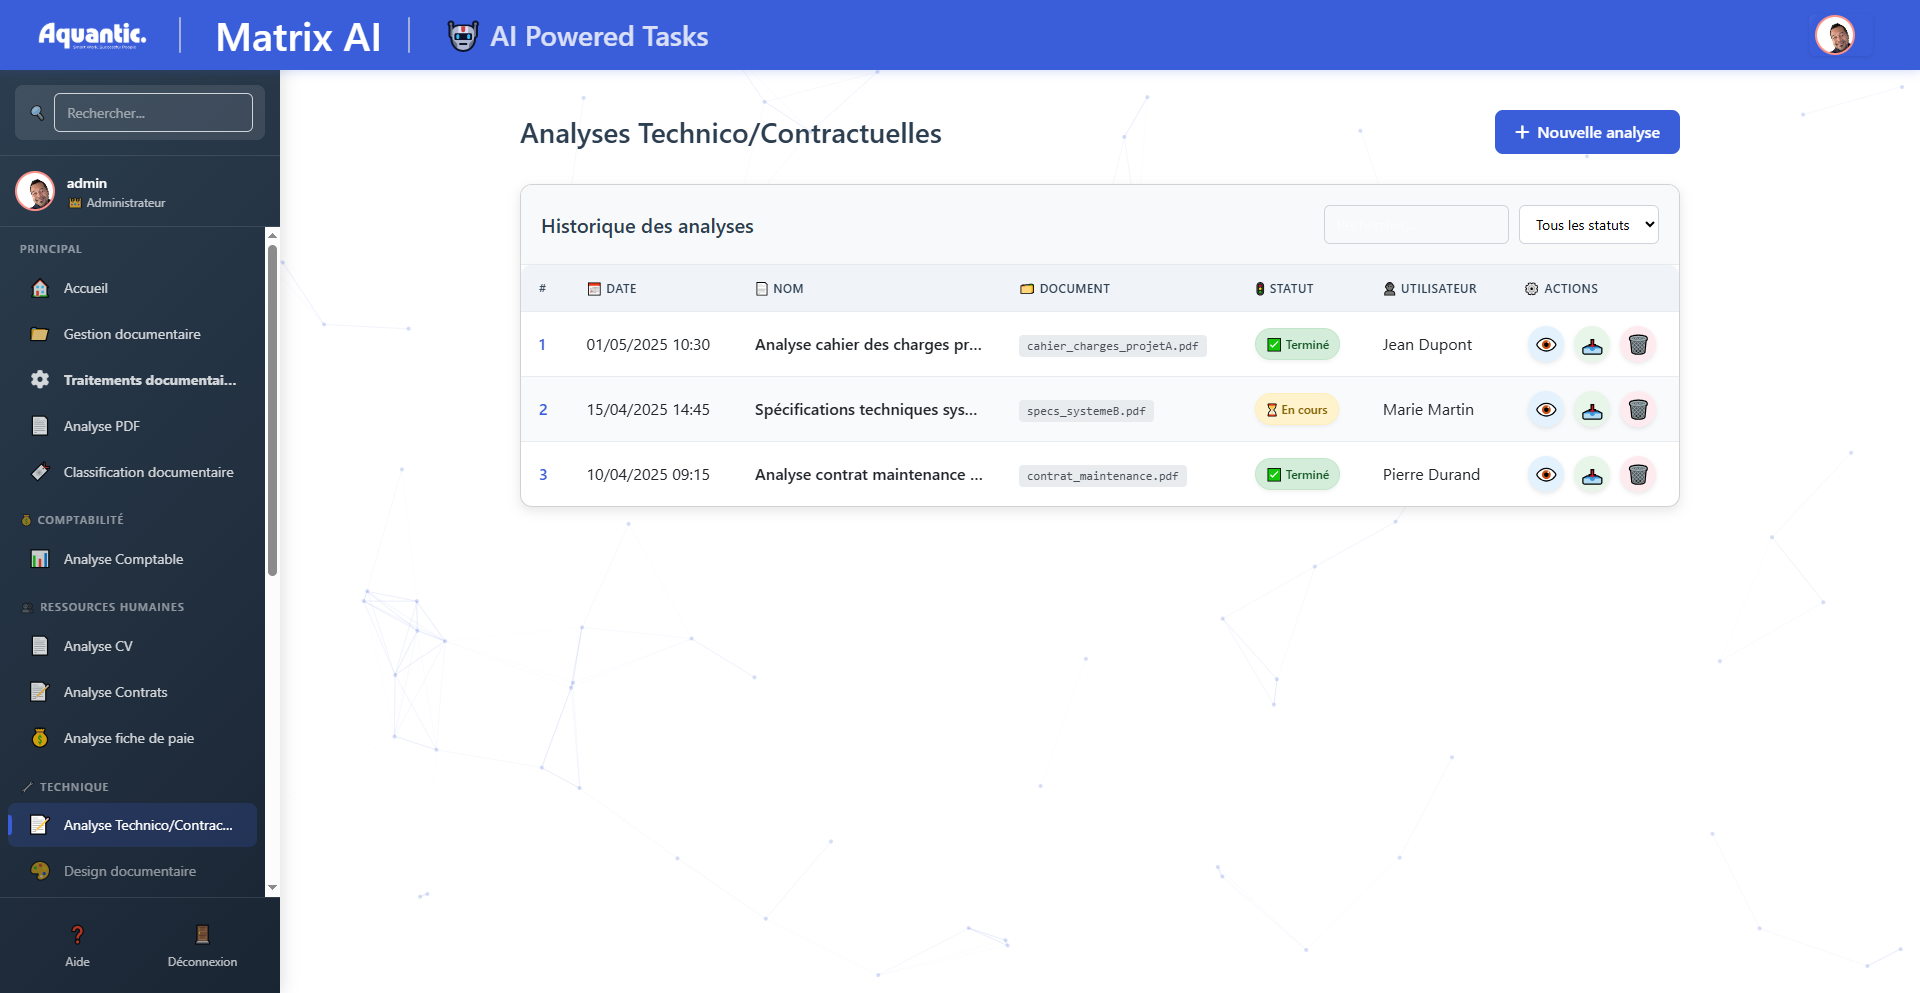Open the Analyse Comptable page
The height and width of the screenshot is (993, 1920).
tap(123, 559)
